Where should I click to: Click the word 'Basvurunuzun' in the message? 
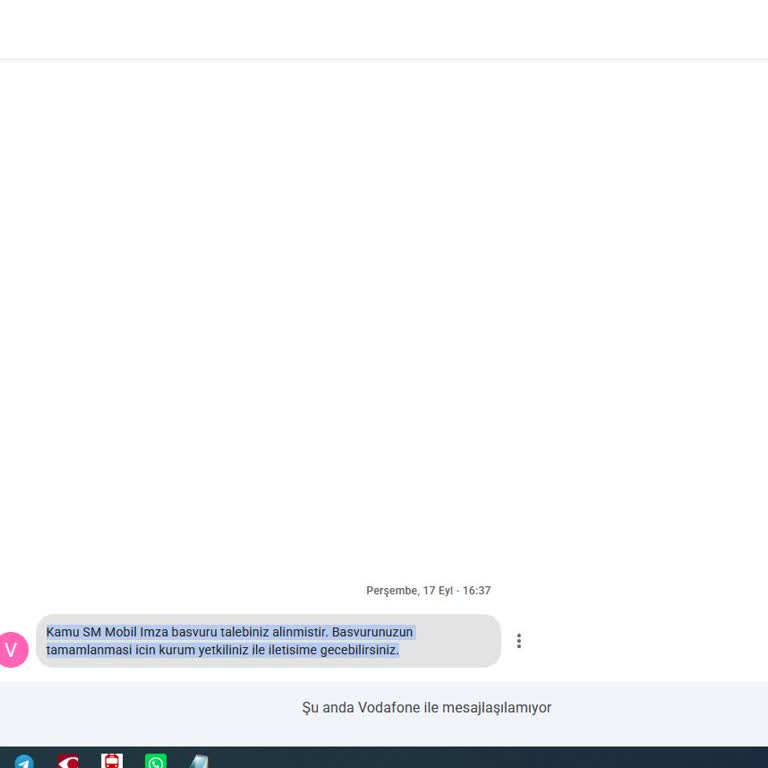372,632
